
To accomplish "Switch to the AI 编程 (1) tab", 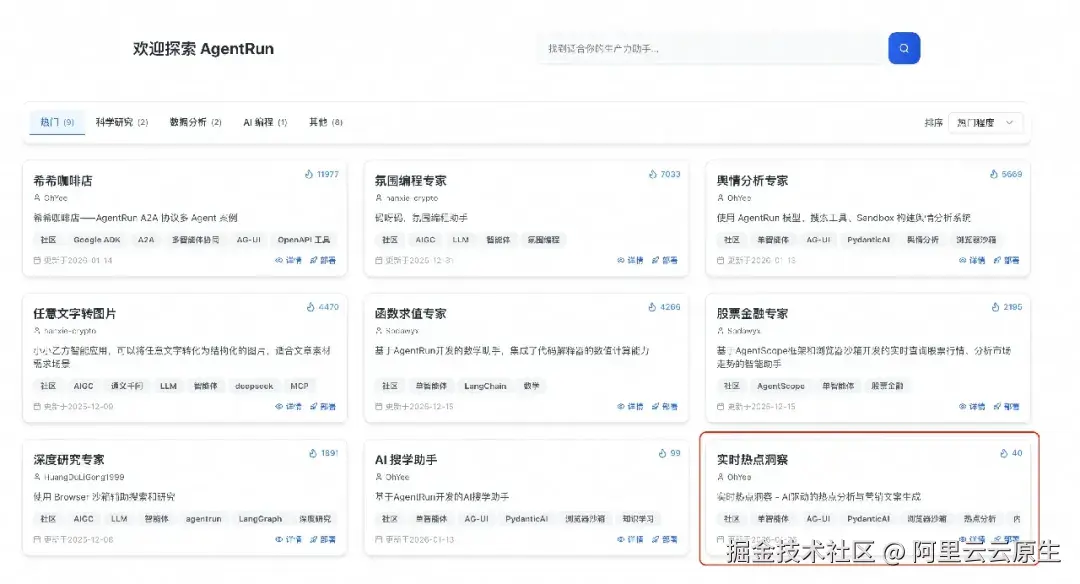I will pyautogui.click(x=265, y=122).
